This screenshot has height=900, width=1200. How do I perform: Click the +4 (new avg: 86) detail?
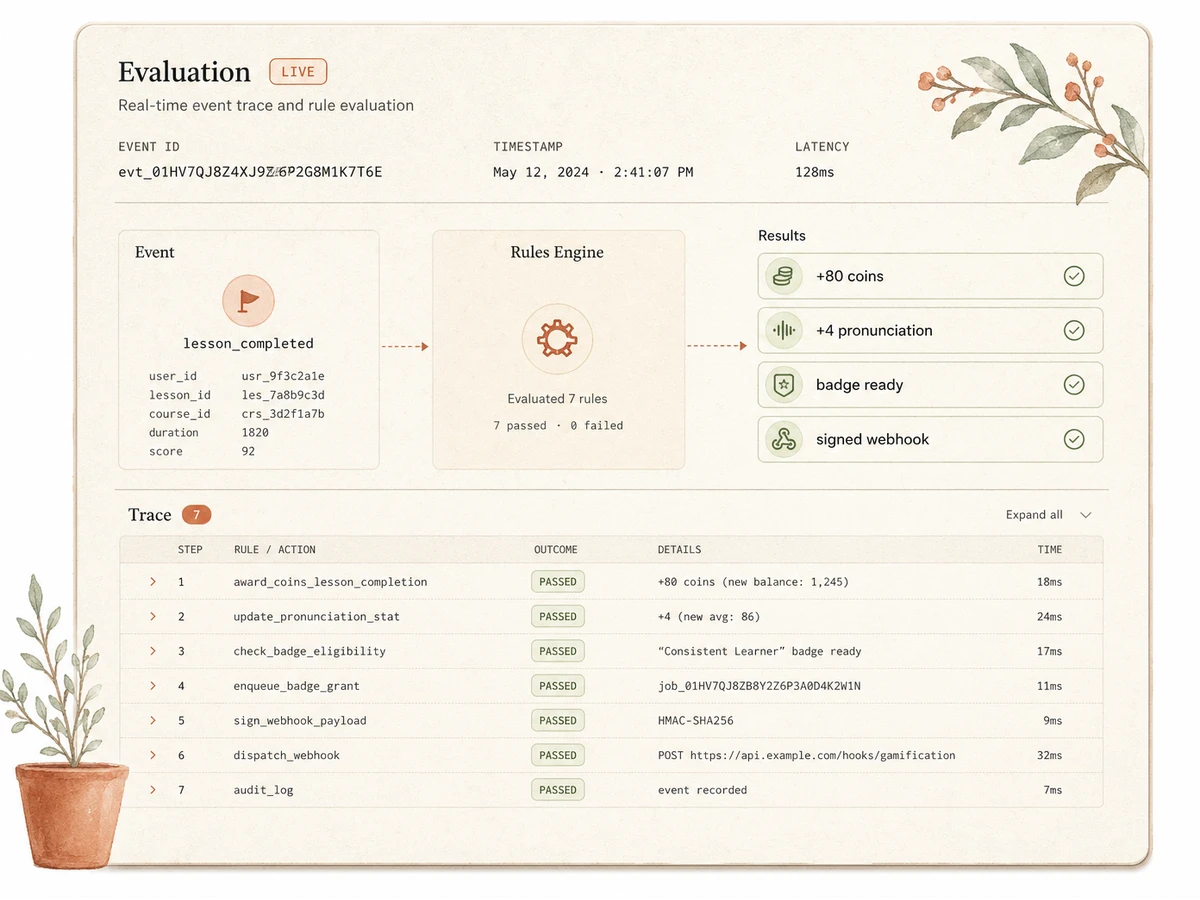(709, 616)
